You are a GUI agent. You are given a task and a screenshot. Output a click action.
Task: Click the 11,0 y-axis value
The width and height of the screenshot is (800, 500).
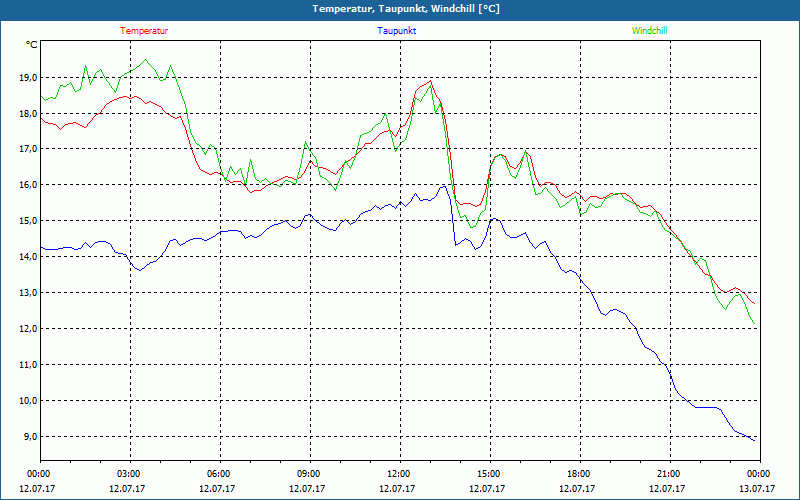click(29, 365)
